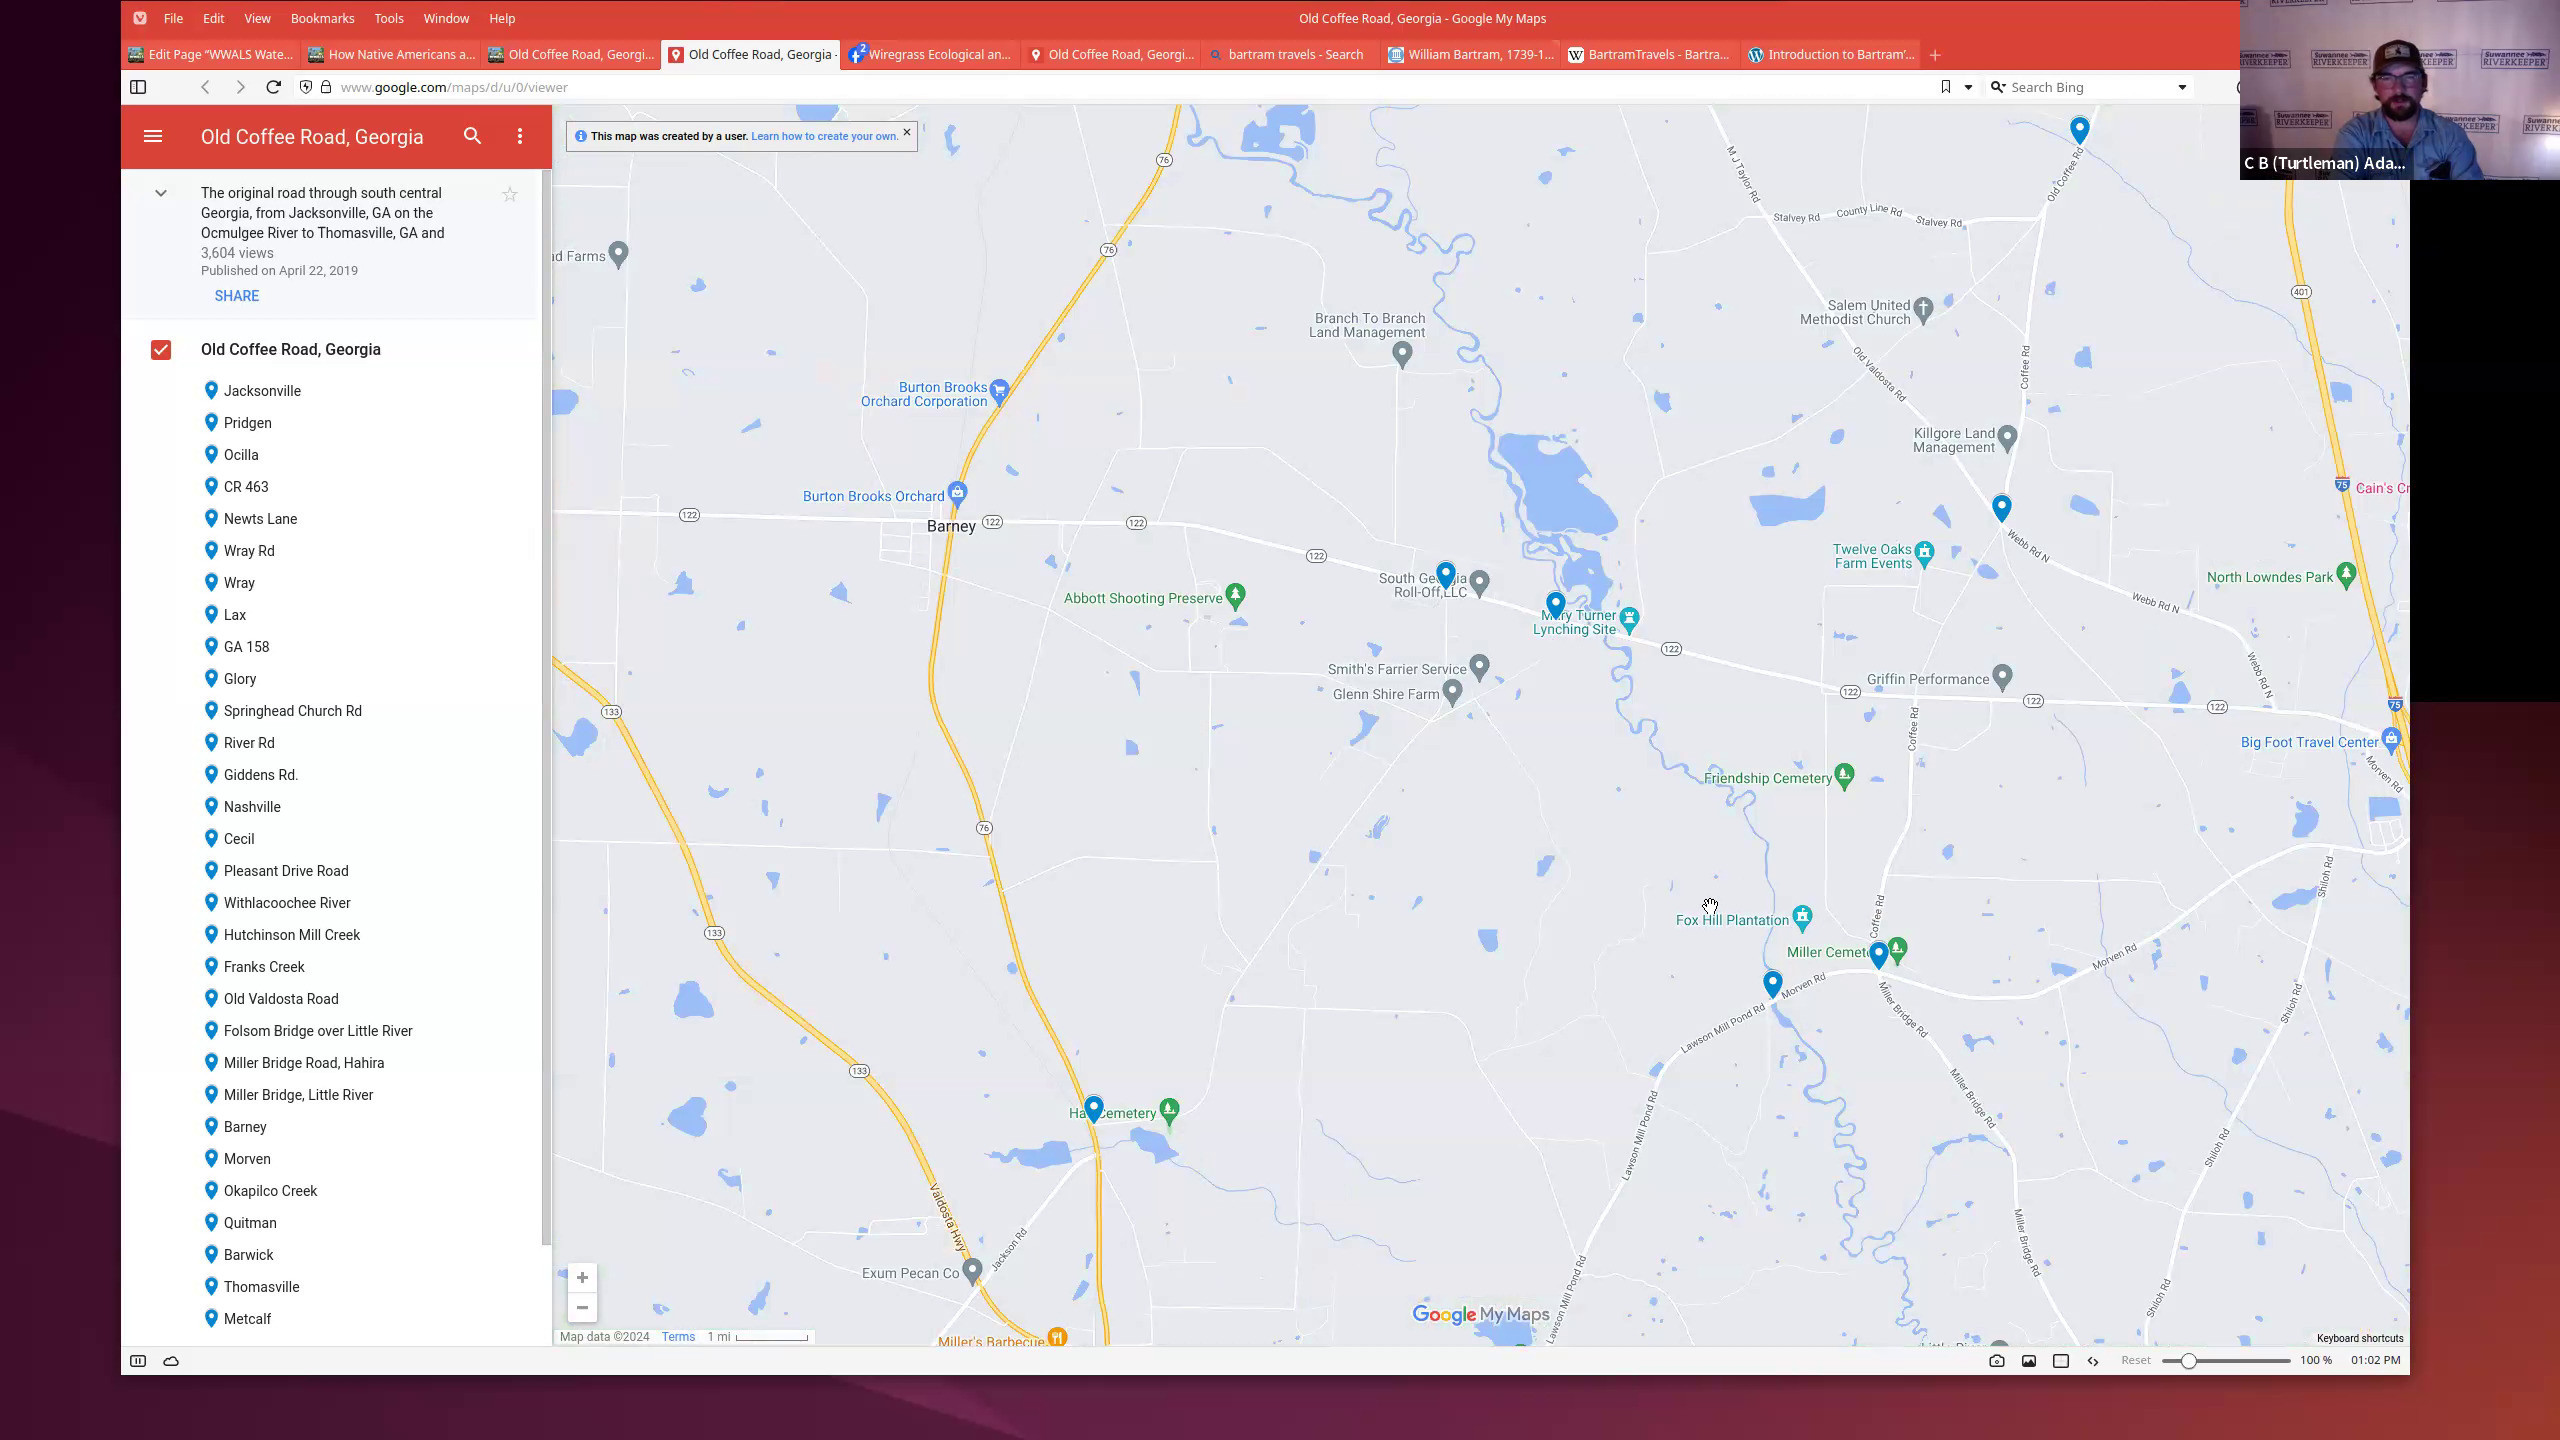This screenshot has height=1440, width=2560.
Task: Click the blue pin on Old Coffee Rd
Action: tap(2079, 129)
